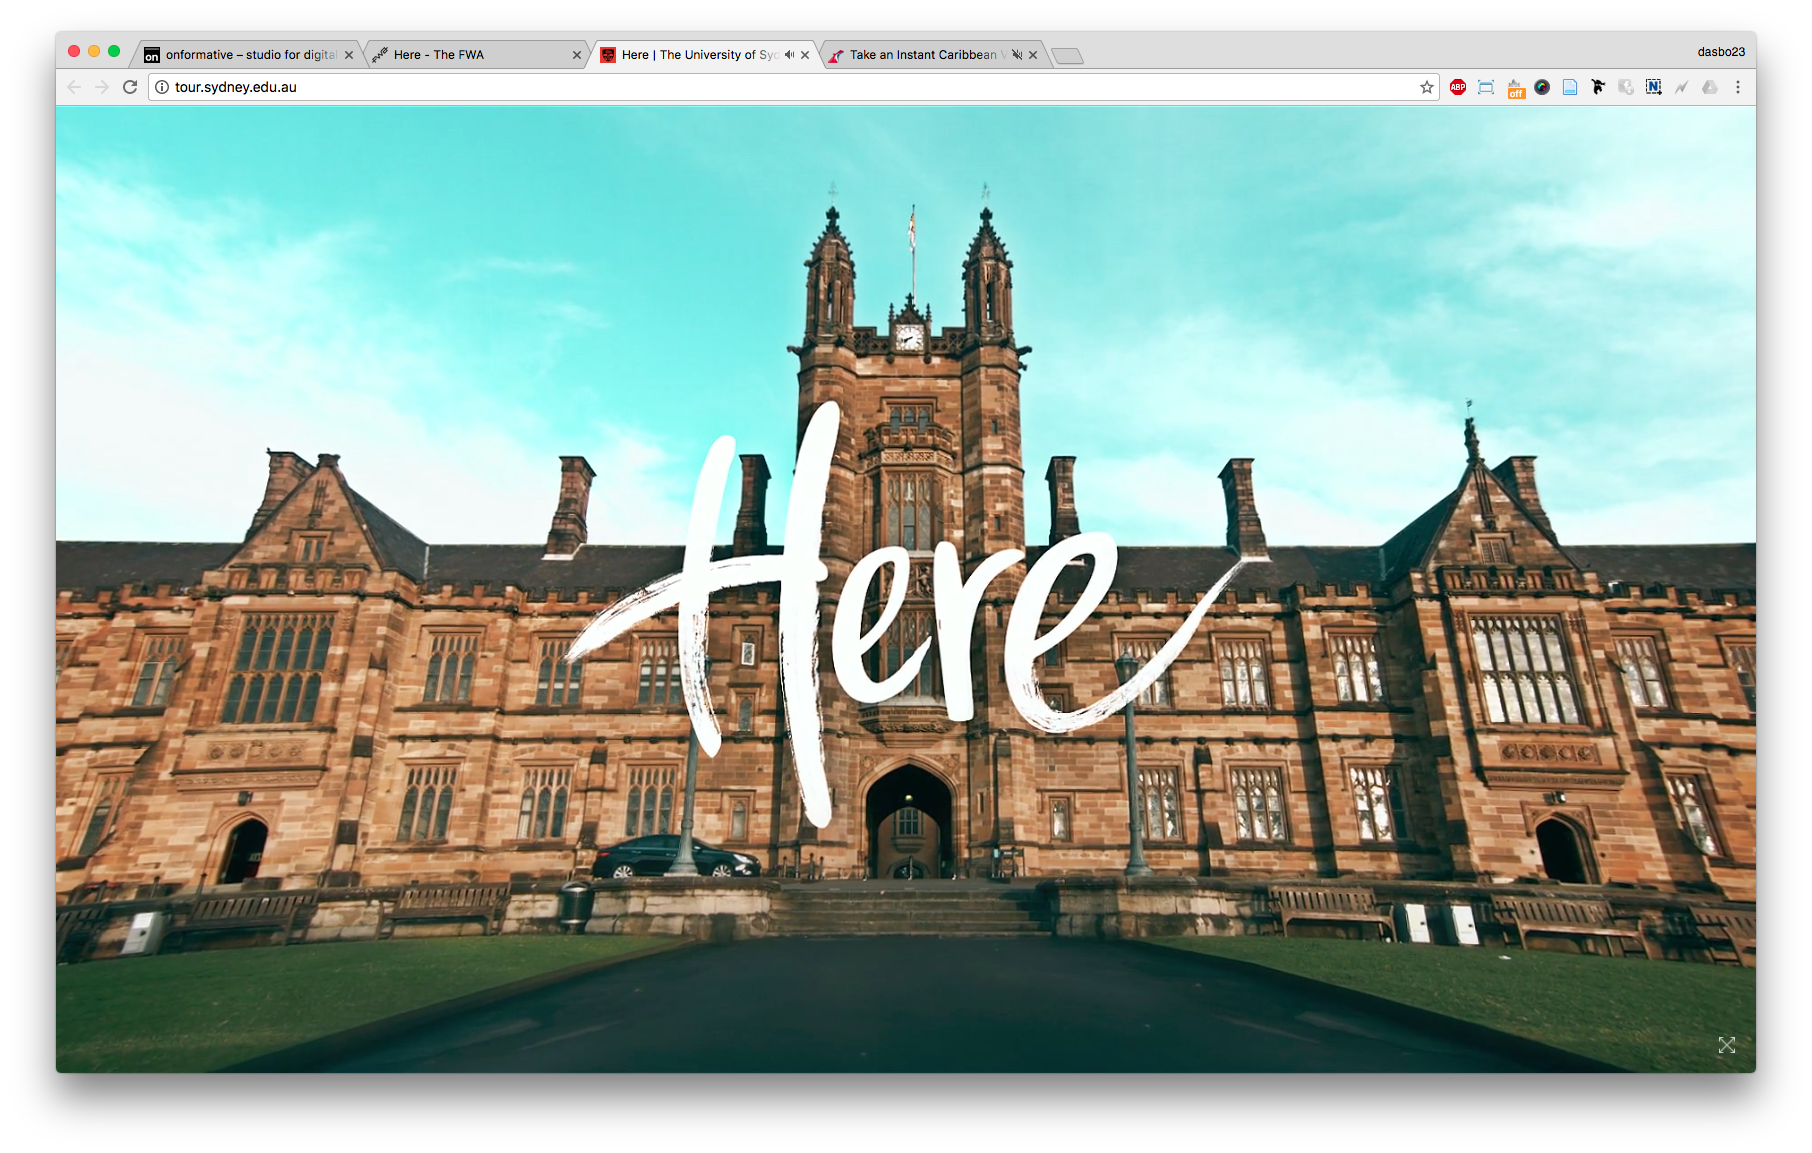Image resolution: width=1812 pixels, height=1153 pixels.
Task: Open the window resizer extension icon
Action: coord(1486,87)
